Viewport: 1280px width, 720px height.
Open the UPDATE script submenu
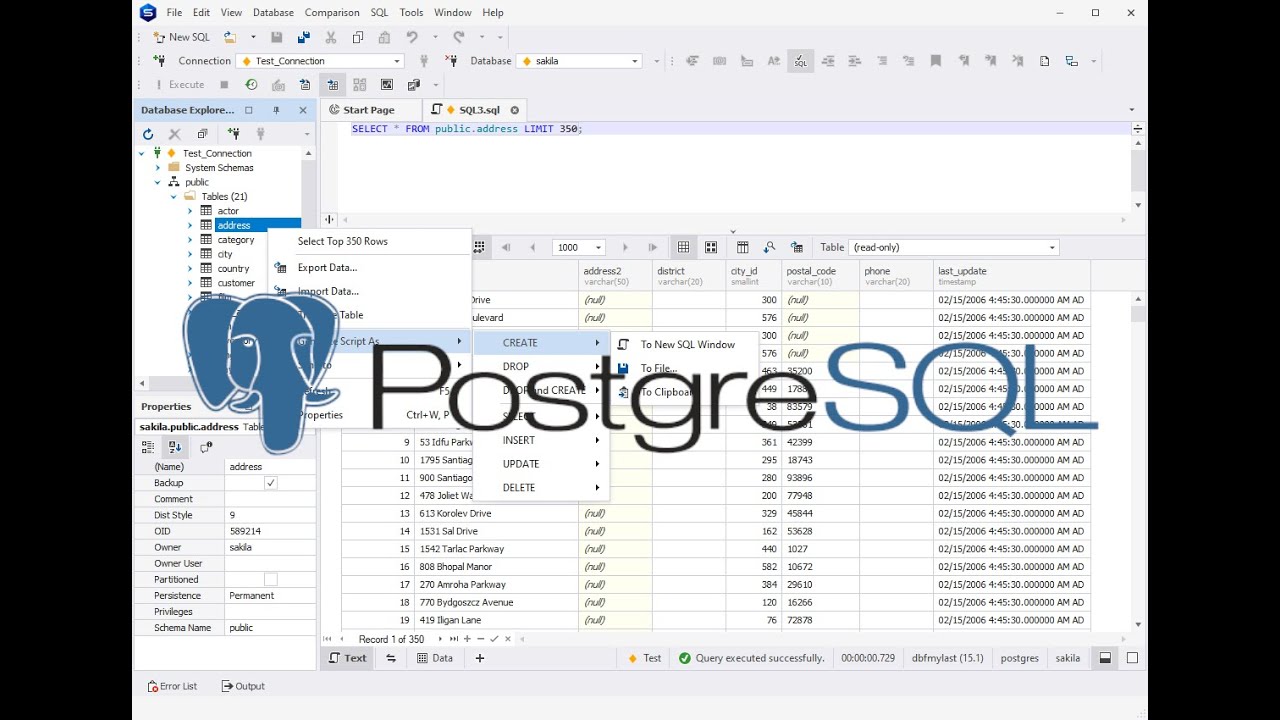pyautogui.click(x=541, y=464)
